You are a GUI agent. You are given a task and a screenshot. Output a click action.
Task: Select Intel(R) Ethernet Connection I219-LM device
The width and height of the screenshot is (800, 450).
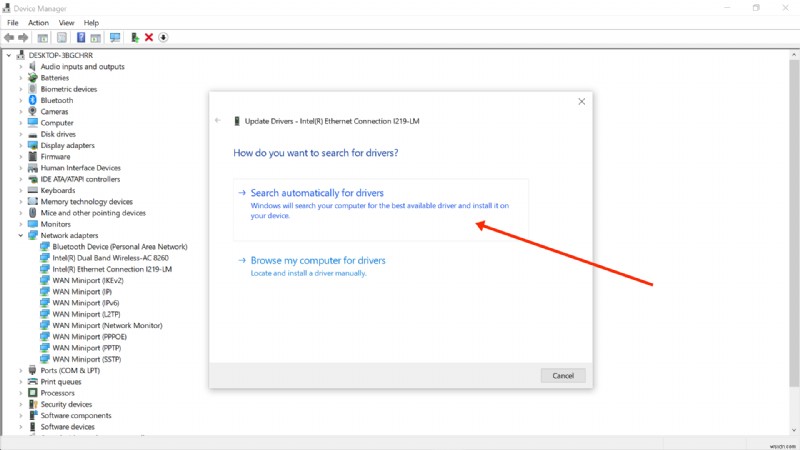(x=112, y=269)
